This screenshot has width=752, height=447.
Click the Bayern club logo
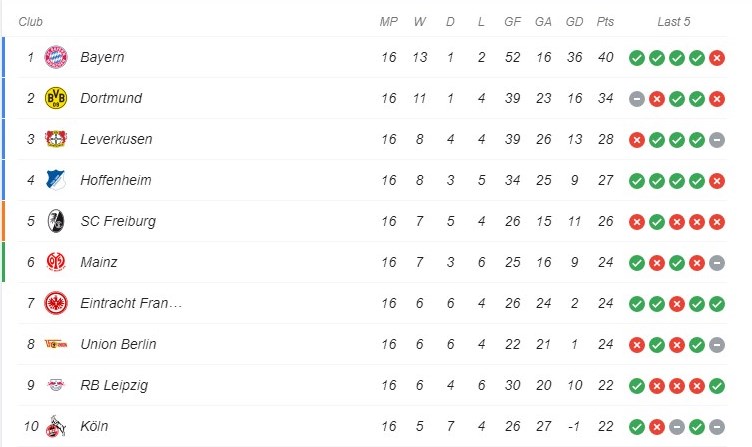click(56, 57)
